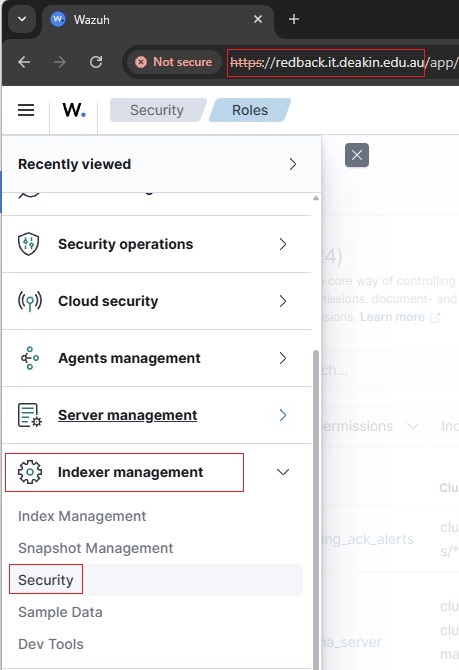The width and height of the screenshot is (459, 670).
Task: Click the Security operations shield icon
Action: (x=29, y=244)
